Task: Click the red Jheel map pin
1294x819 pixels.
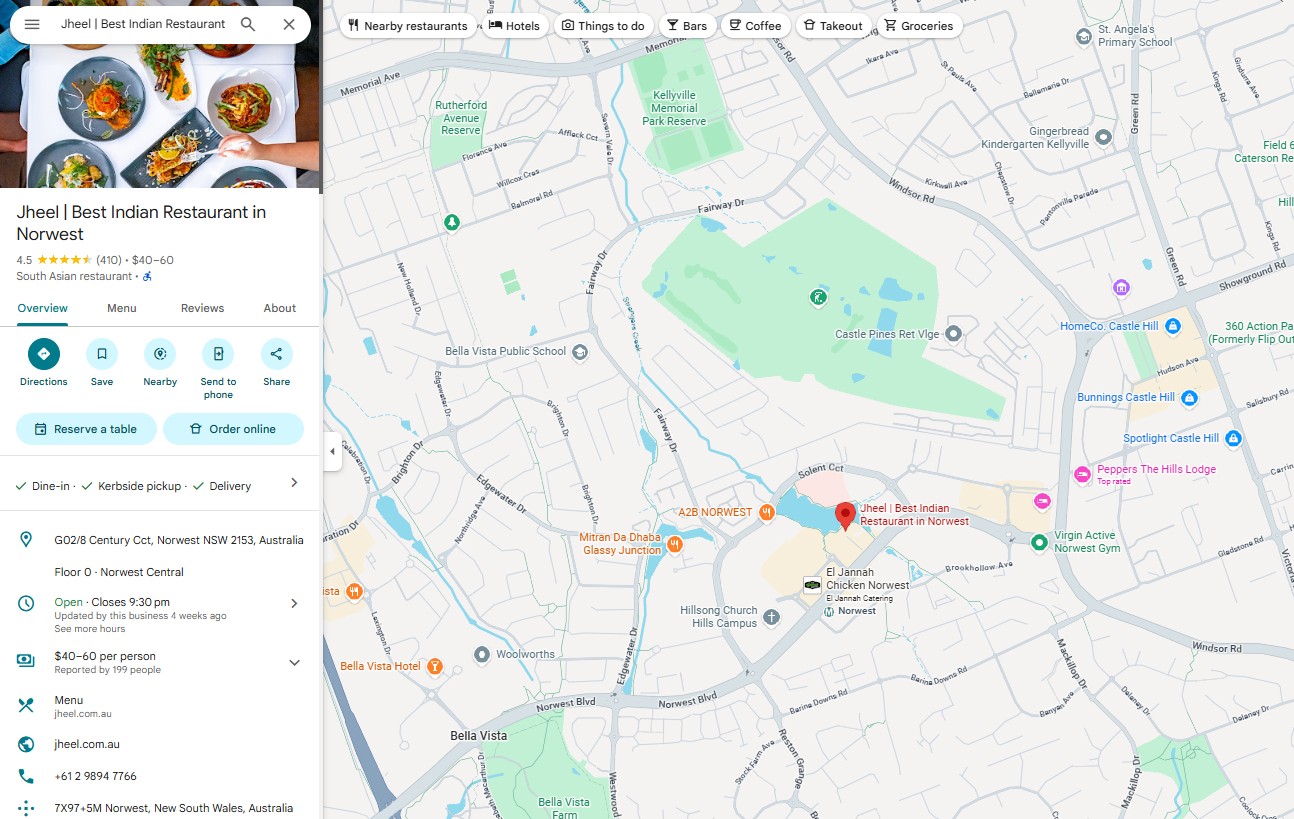Action: pos(845,516)
